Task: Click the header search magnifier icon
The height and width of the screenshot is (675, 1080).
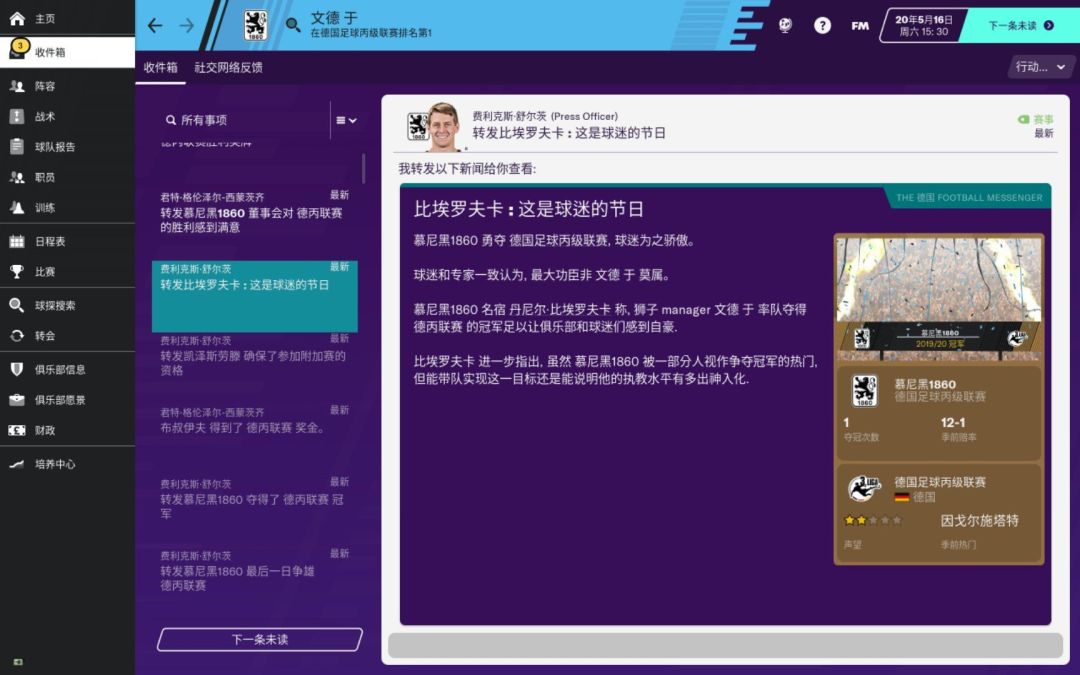Action: [x=293, y=25]
